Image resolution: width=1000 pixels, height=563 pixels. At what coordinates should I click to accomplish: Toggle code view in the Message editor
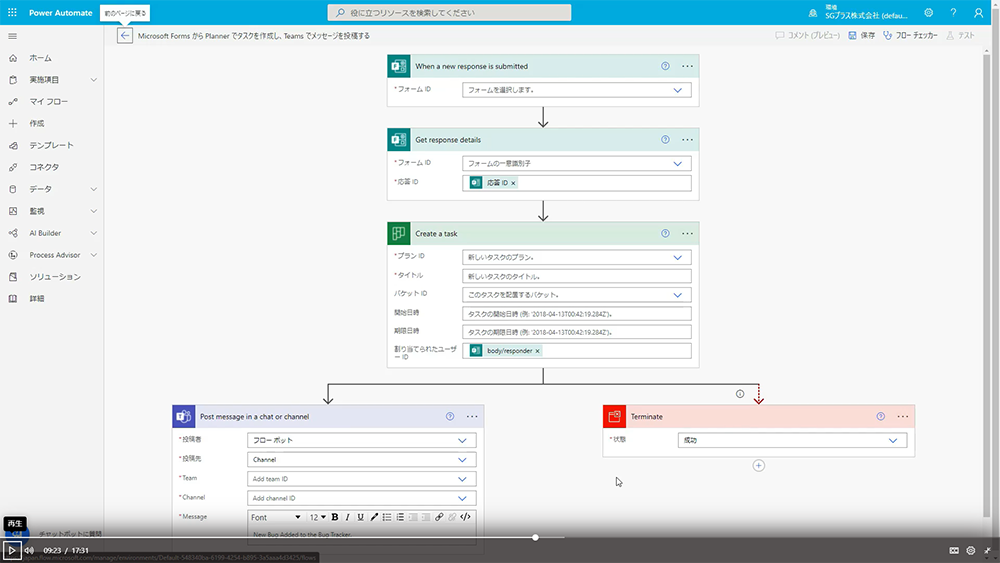[x=465, y=517]
